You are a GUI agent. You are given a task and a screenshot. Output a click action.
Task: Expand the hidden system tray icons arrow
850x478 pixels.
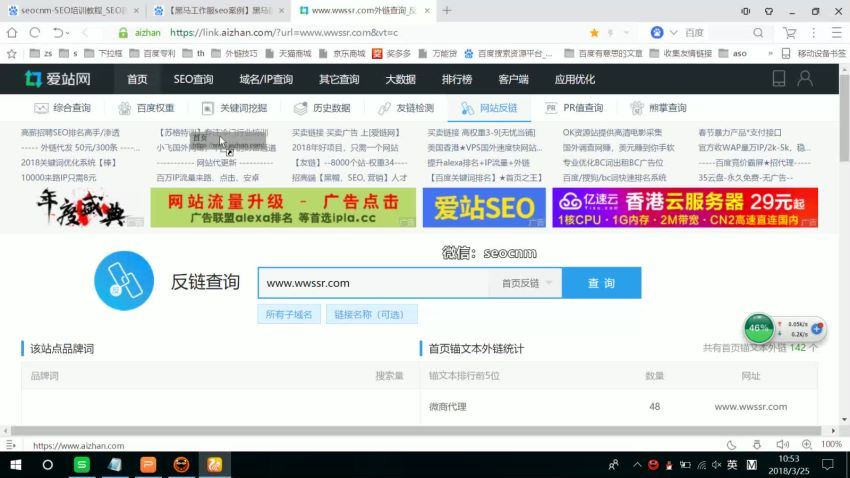tap(637, 465)
